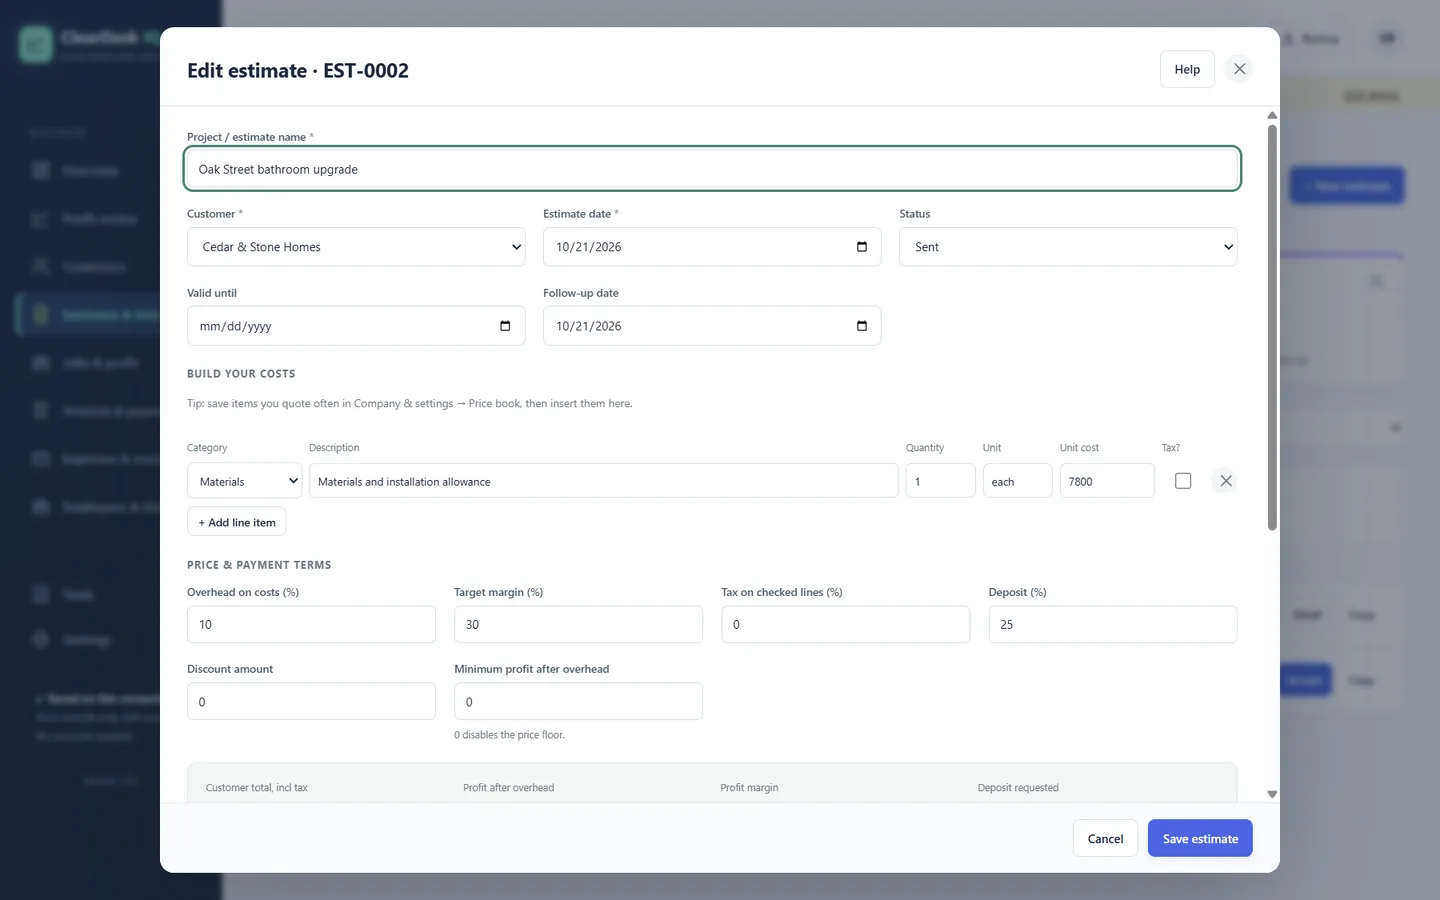Edit the Overhead on costs percentage field
The height and width of the screenshot is (900, 1440).
pos(311,624)
